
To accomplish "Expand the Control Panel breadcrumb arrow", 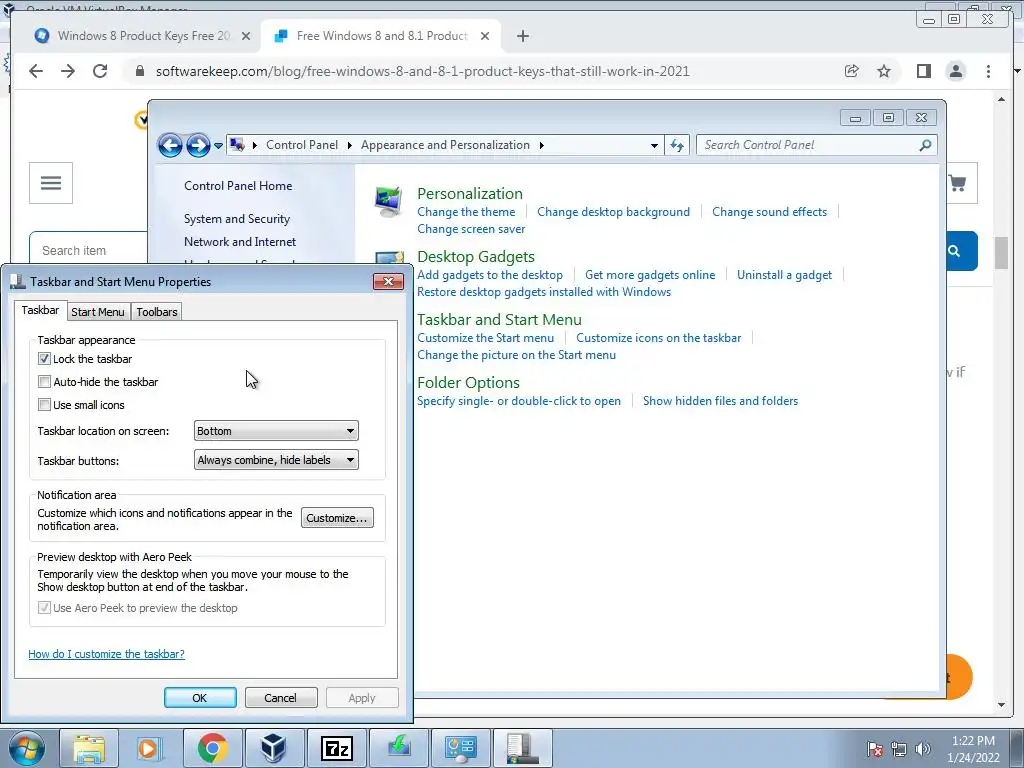I will 349,145.
